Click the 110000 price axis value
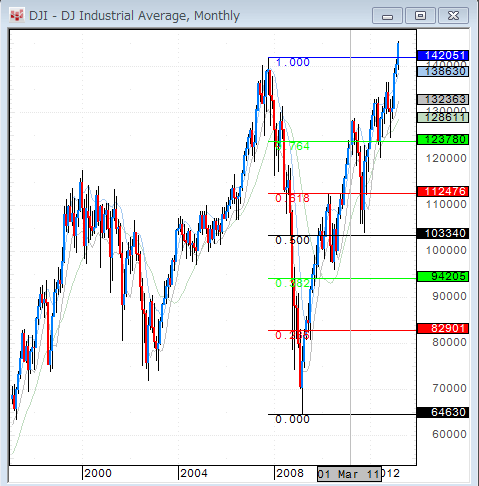 click(446, 204)
